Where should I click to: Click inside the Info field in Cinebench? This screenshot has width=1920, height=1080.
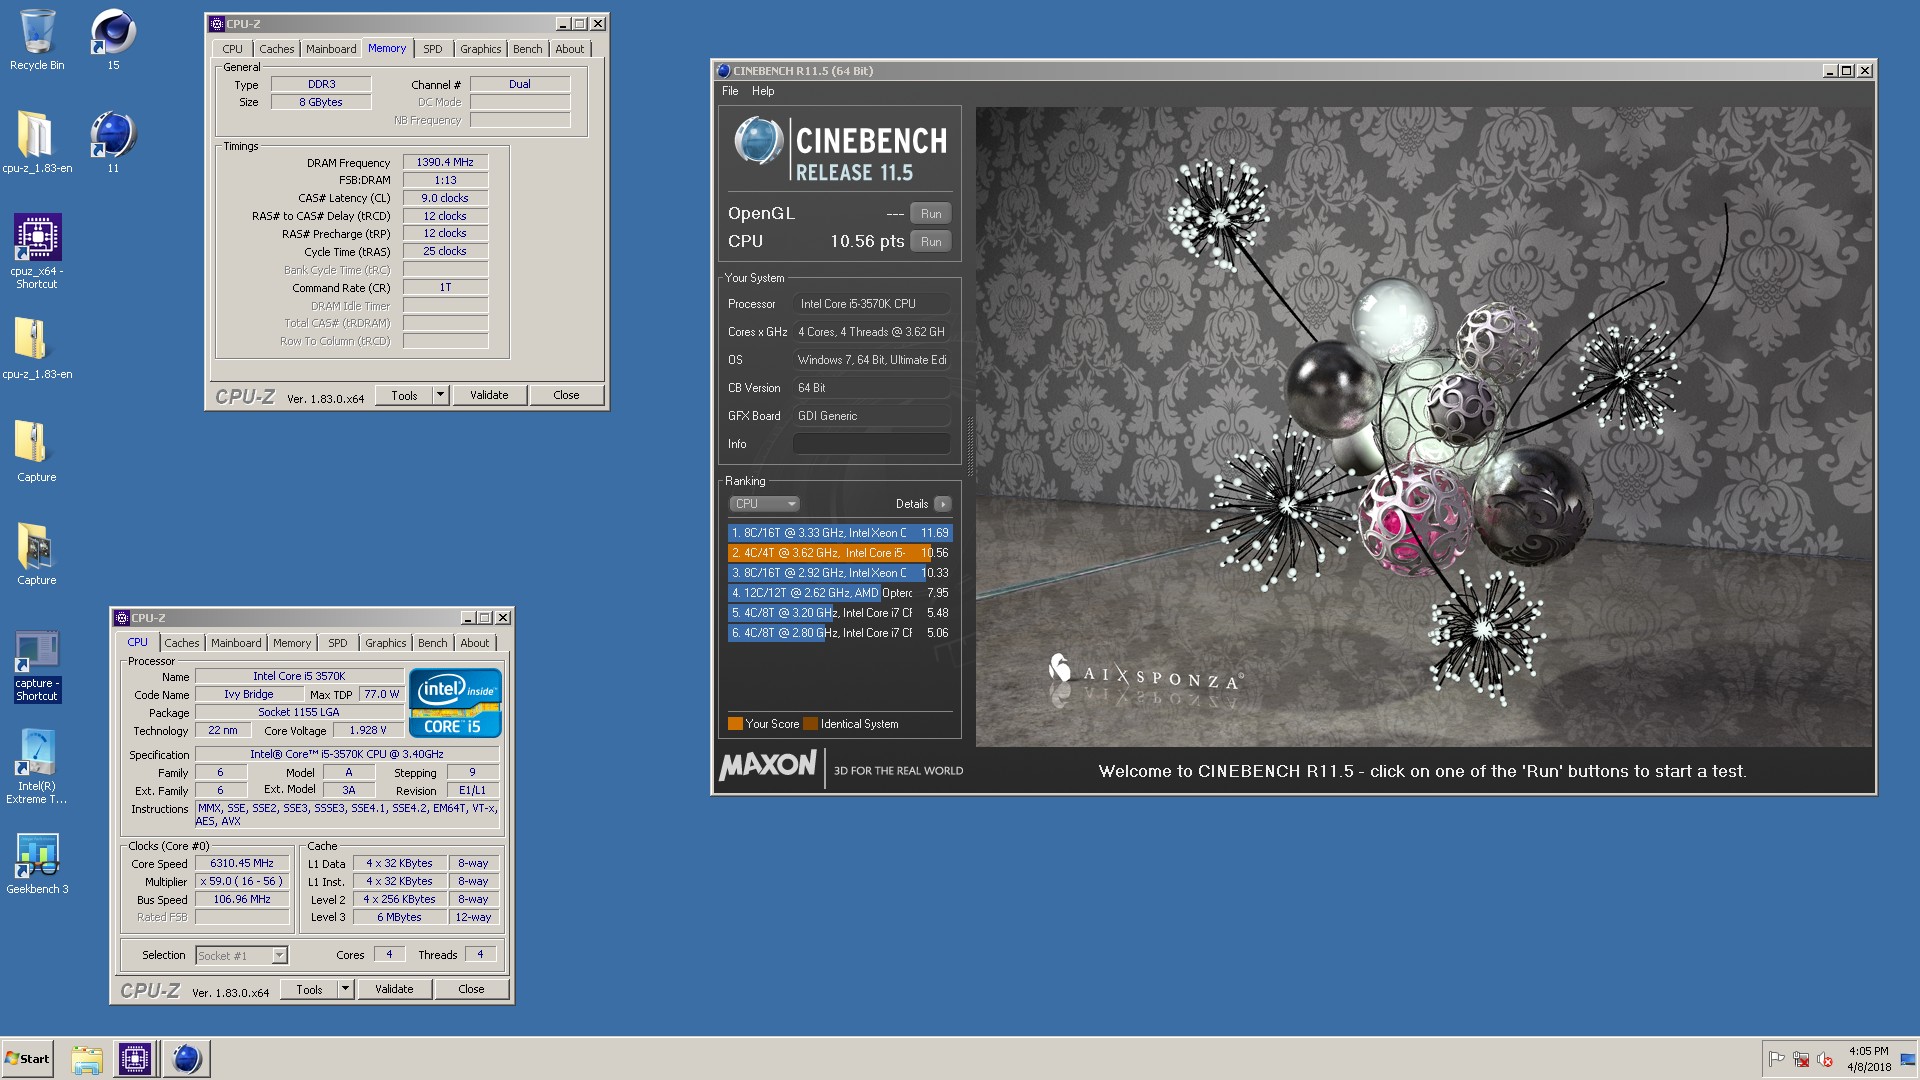871,444
